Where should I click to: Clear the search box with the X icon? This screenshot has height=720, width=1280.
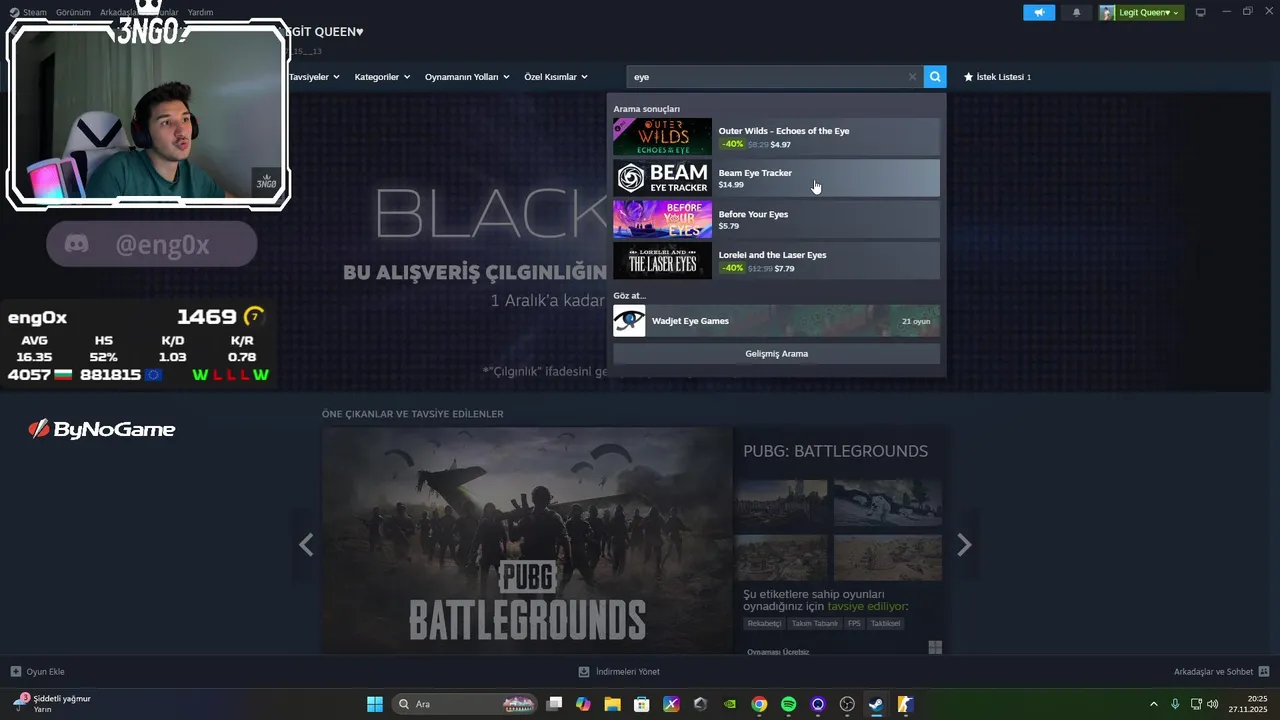click(912, 77)
